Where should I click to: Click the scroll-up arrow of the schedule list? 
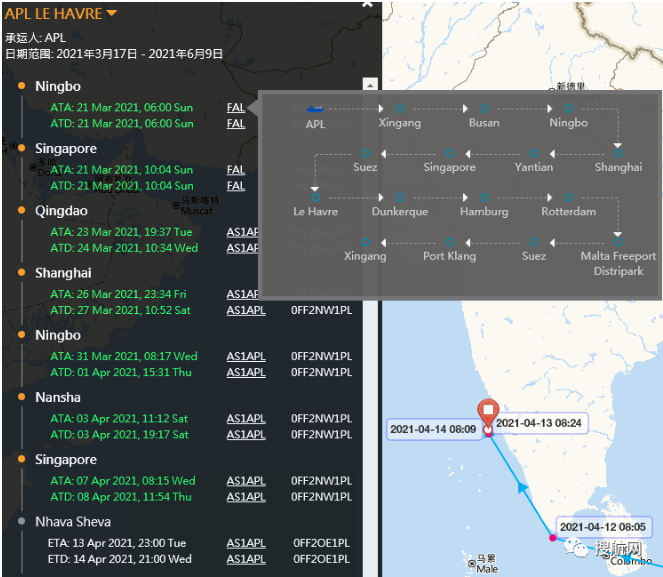click(370, 86)
